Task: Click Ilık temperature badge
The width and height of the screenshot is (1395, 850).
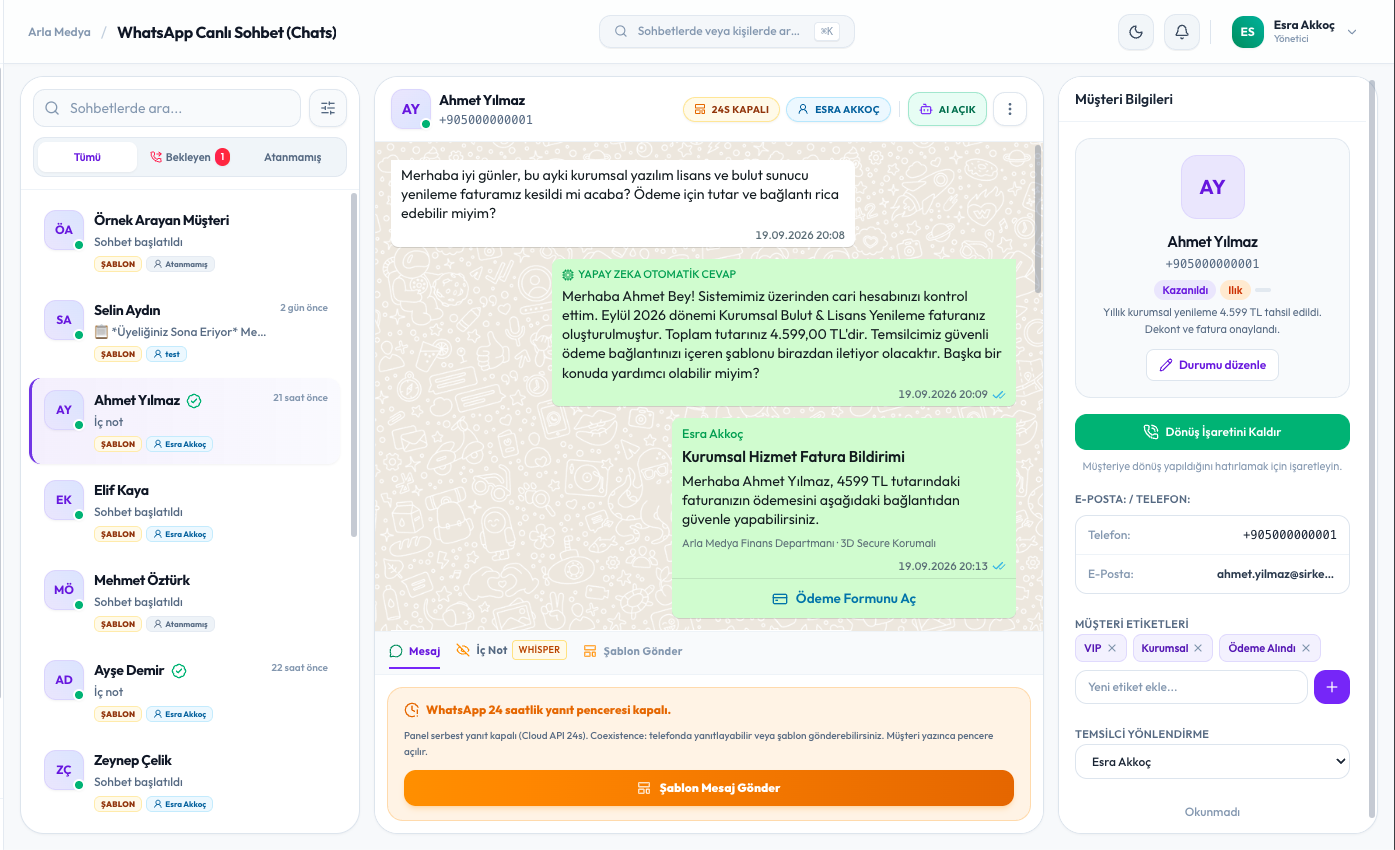Action: [1236, 290]
